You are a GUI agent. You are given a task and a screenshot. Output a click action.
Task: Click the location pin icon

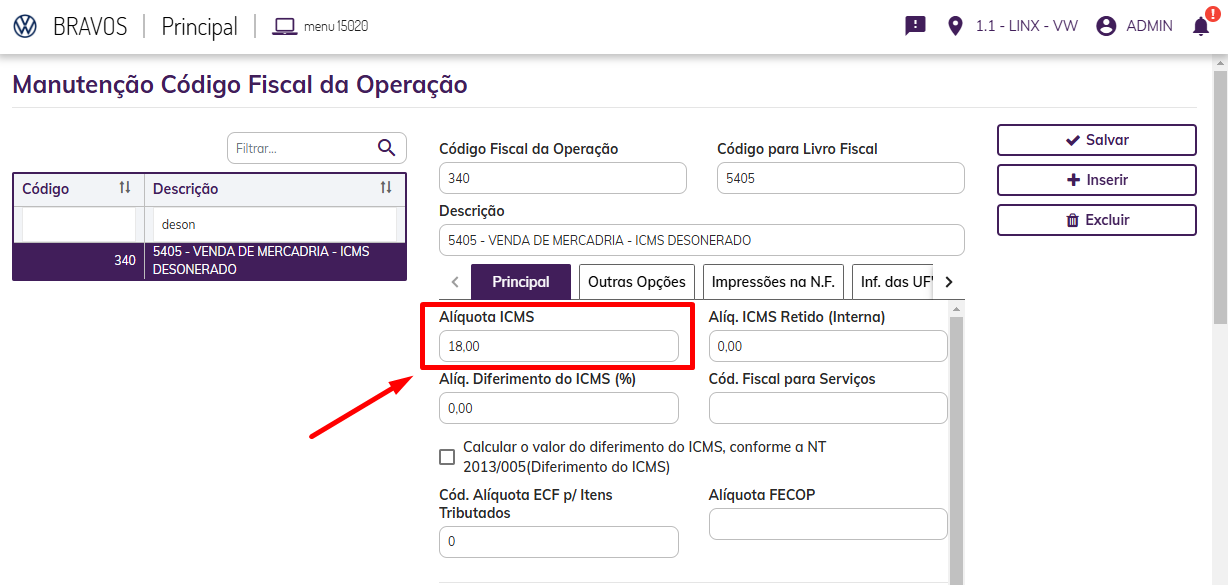point(955,26)
